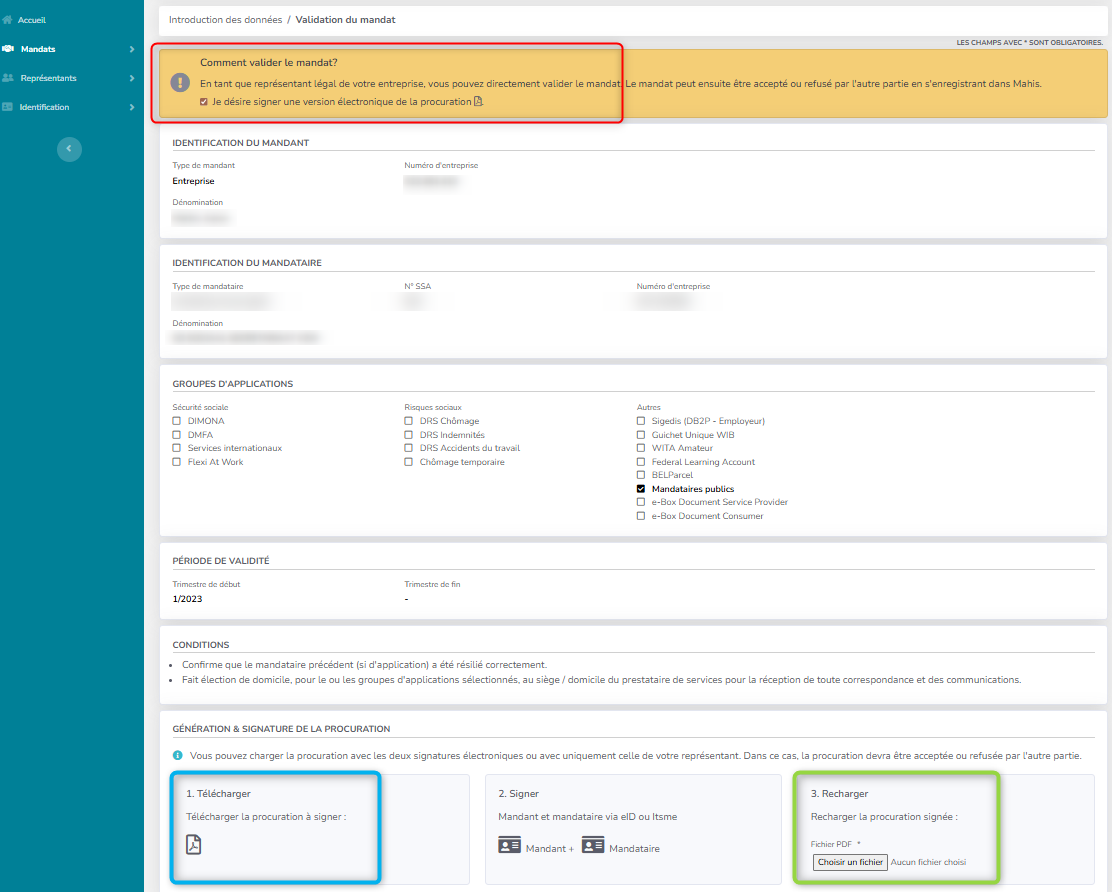This screenshot has width=1112, height=892.
Task: Uncheck Mandataires publics checkbox
Action: (641, 489)
